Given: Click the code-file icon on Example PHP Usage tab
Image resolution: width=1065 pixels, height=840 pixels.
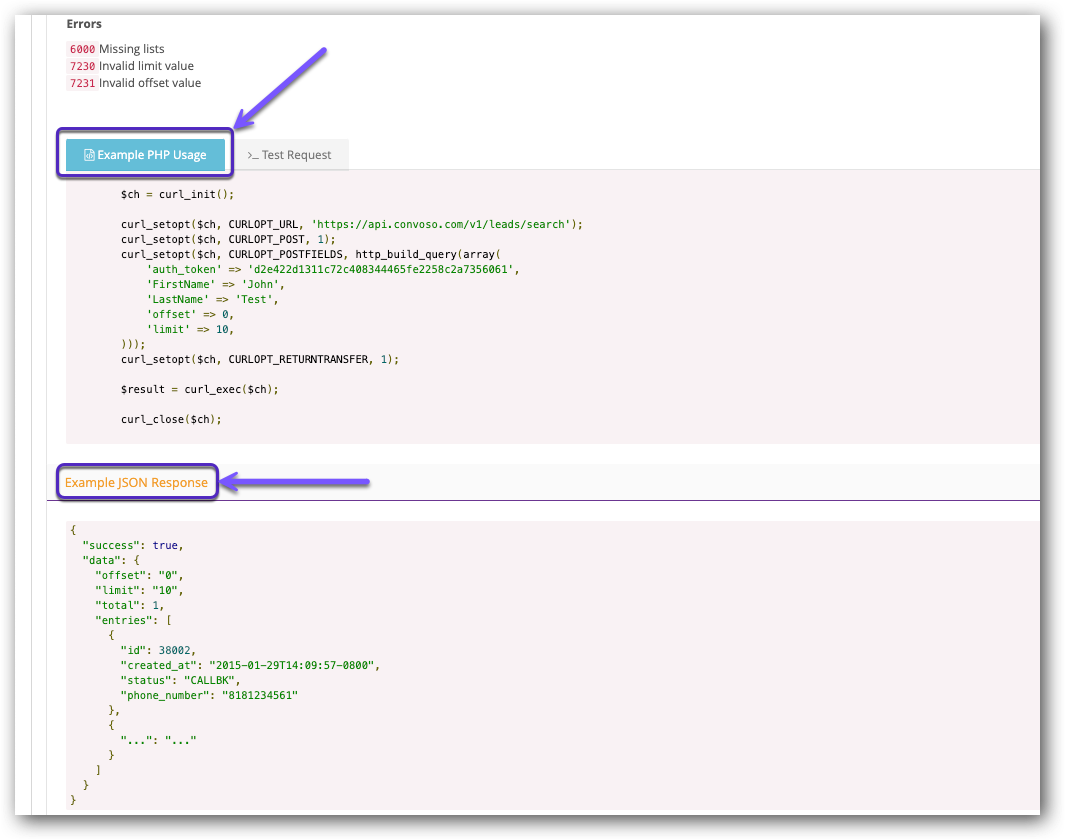Looking at the screenshot, I should (x=89, y=154).
